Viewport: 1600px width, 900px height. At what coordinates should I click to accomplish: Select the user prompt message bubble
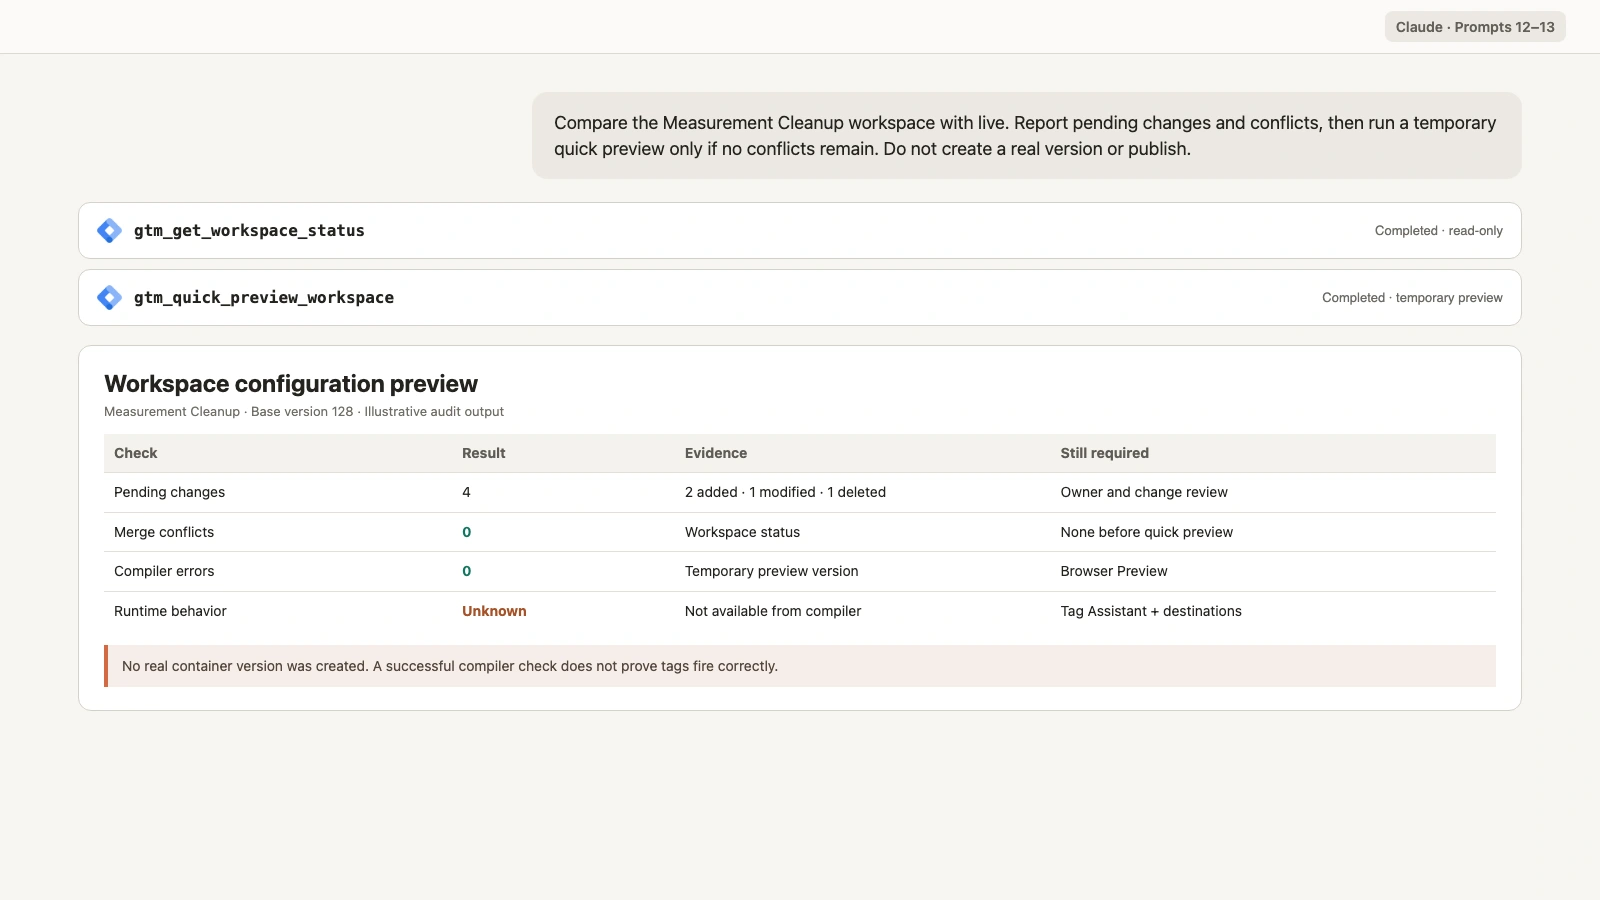click(1027, 136)
